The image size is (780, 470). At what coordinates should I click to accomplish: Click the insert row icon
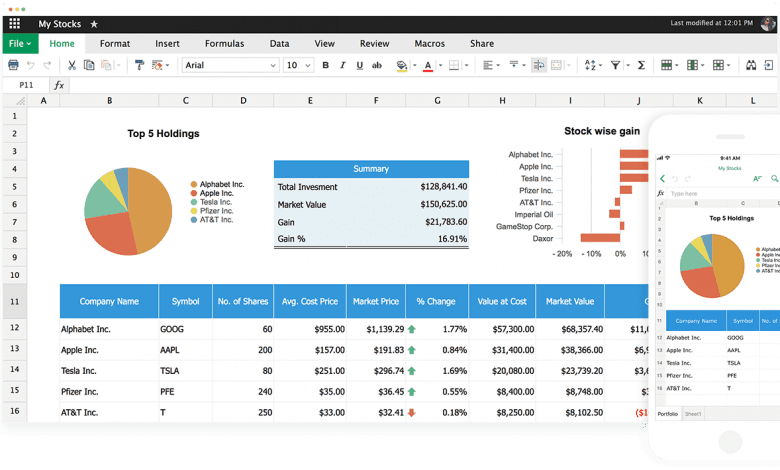point(666,65)
